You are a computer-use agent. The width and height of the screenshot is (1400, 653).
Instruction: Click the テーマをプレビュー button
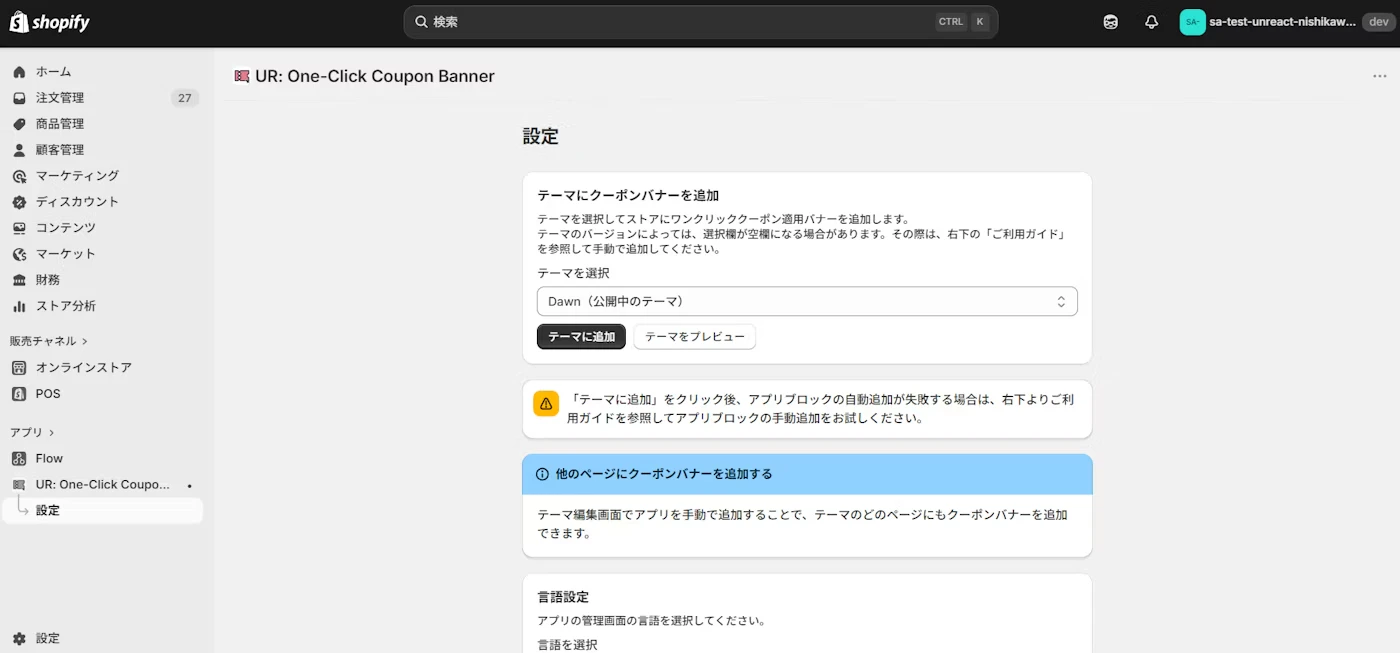pyautogui.click(x=695, y=337)
